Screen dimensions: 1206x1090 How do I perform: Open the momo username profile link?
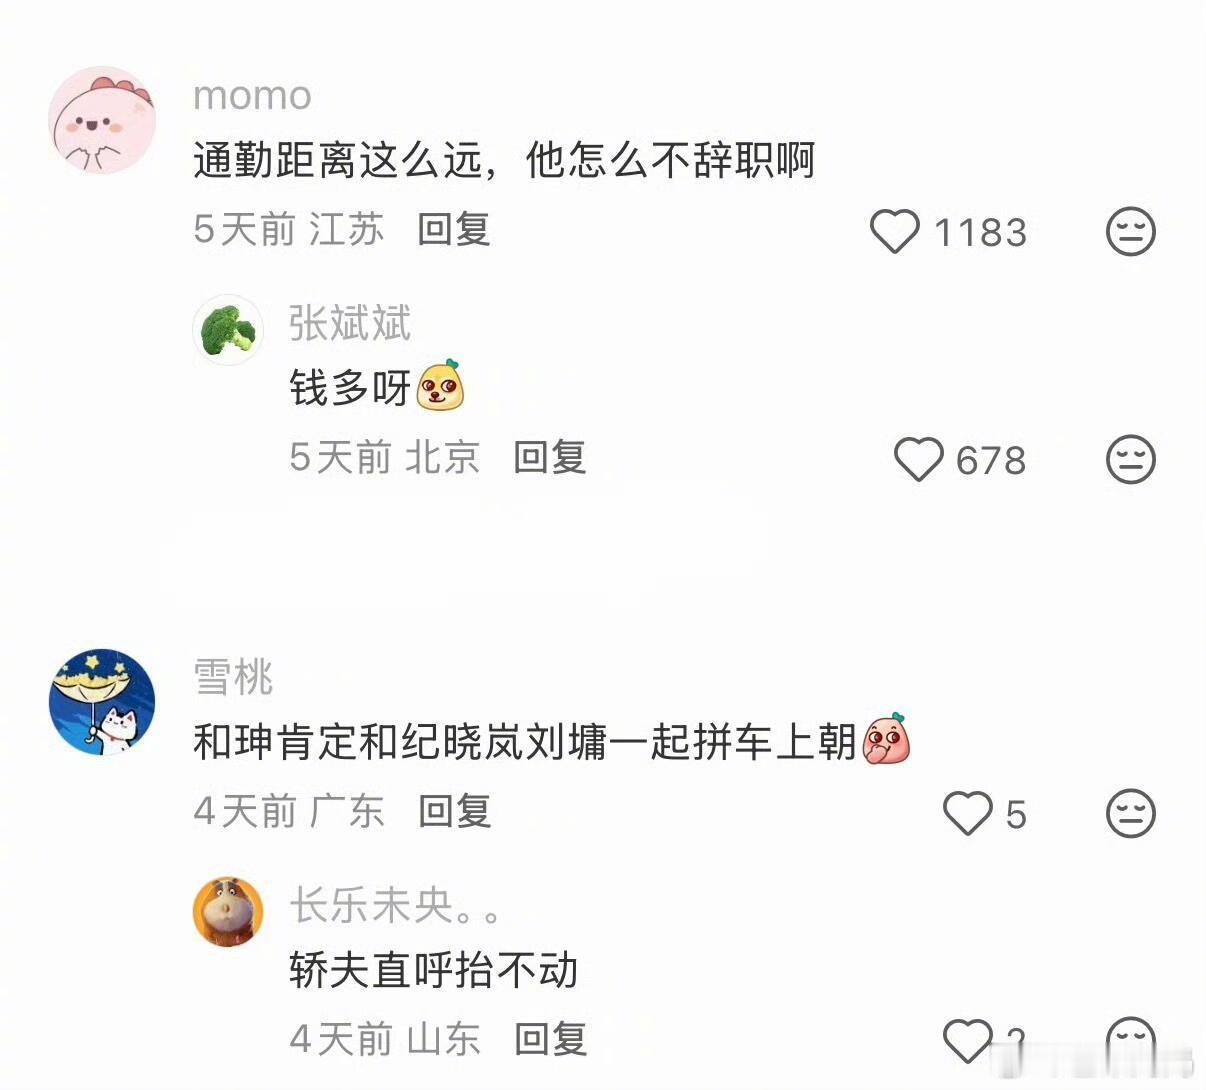coord(252,96)
